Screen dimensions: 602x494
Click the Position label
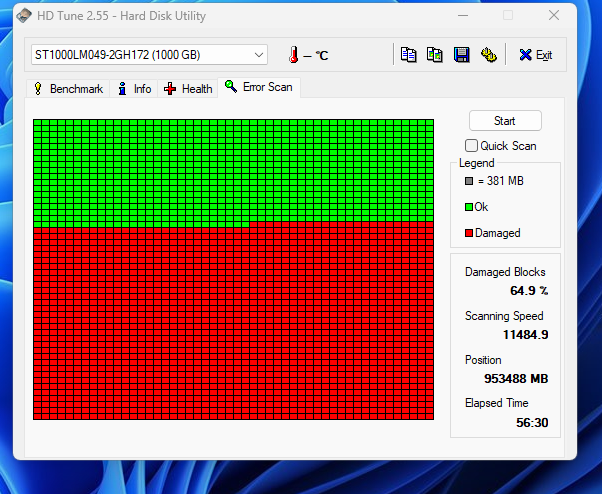click(x=483, y=360)
